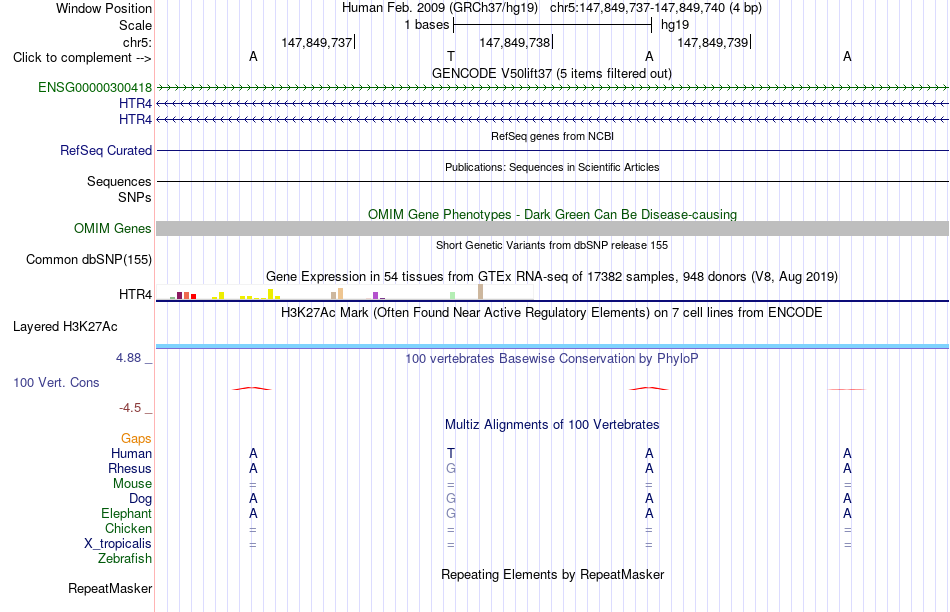
Task: Click the G base in the Elephant row
Action: tap(451, 513)
